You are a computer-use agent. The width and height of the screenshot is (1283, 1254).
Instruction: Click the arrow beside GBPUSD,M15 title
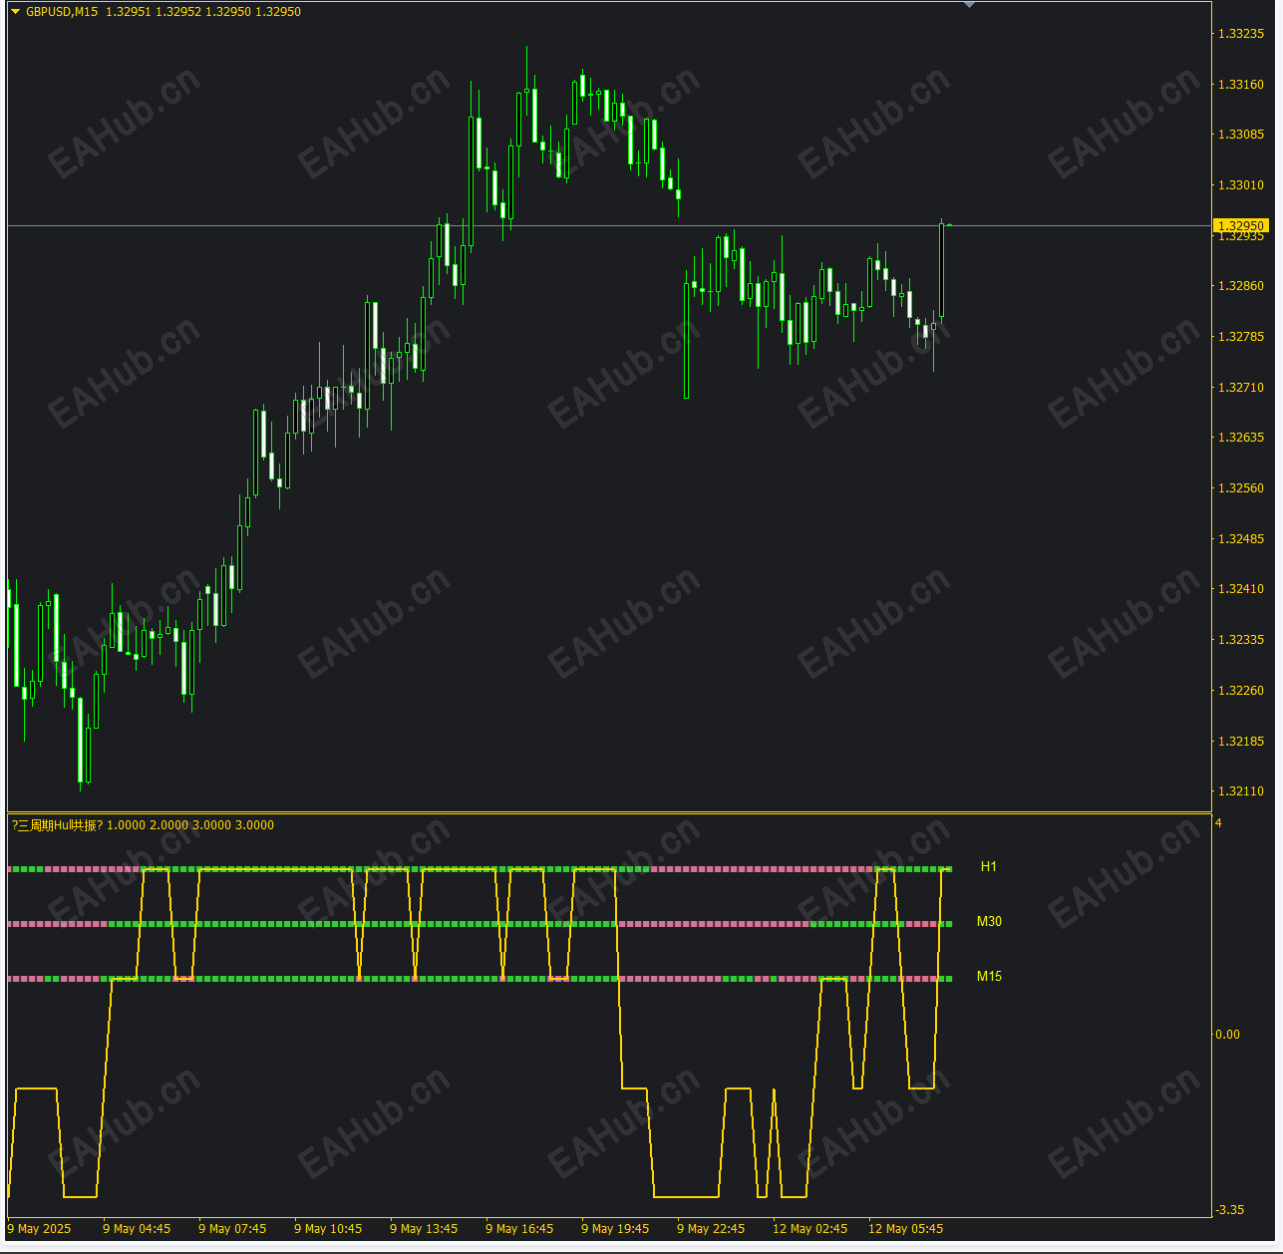point(15,12)
